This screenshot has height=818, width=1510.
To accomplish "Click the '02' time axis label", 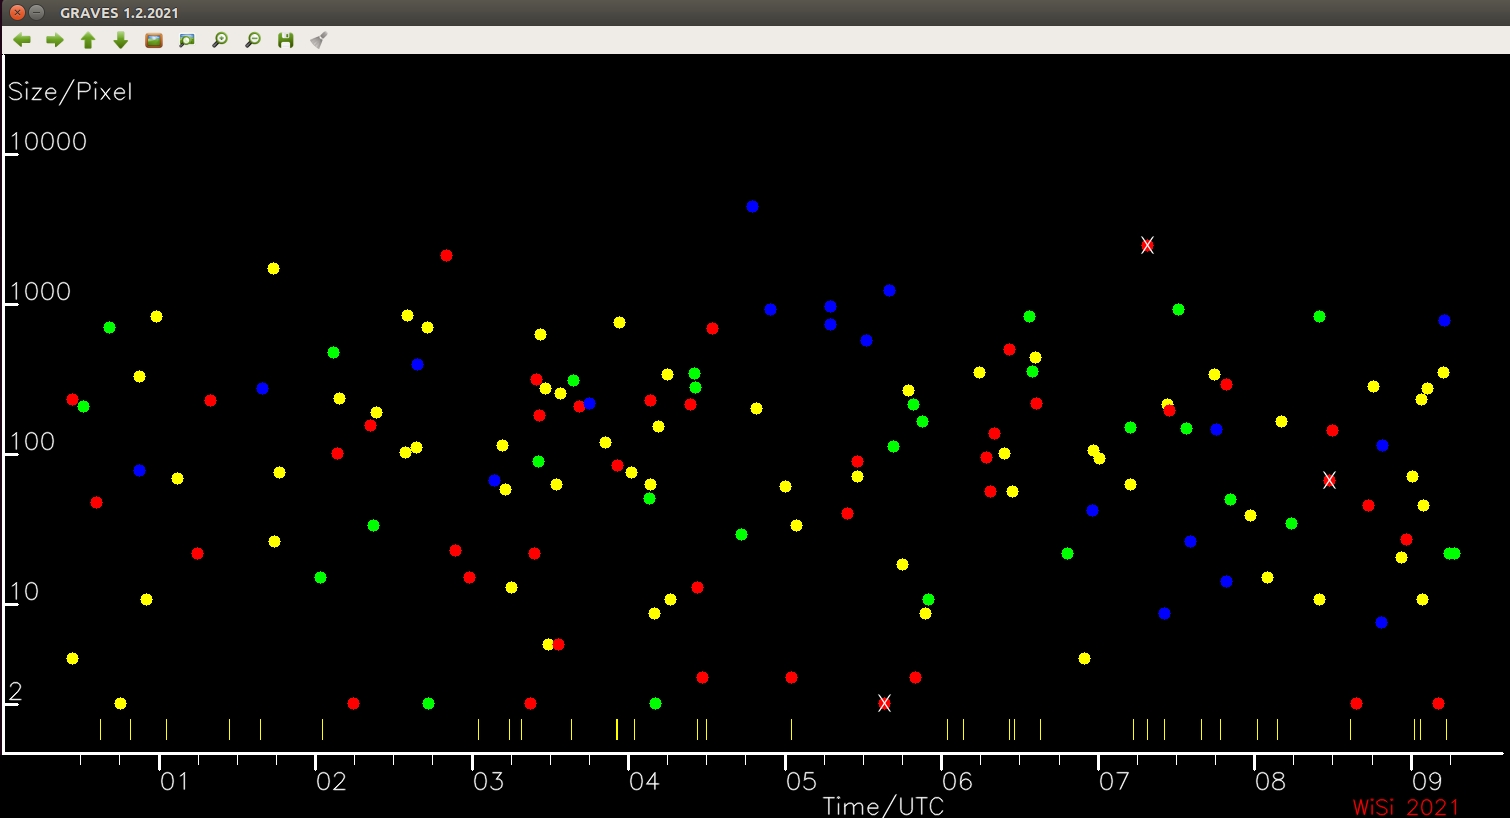I will click(x=331, y=781).
